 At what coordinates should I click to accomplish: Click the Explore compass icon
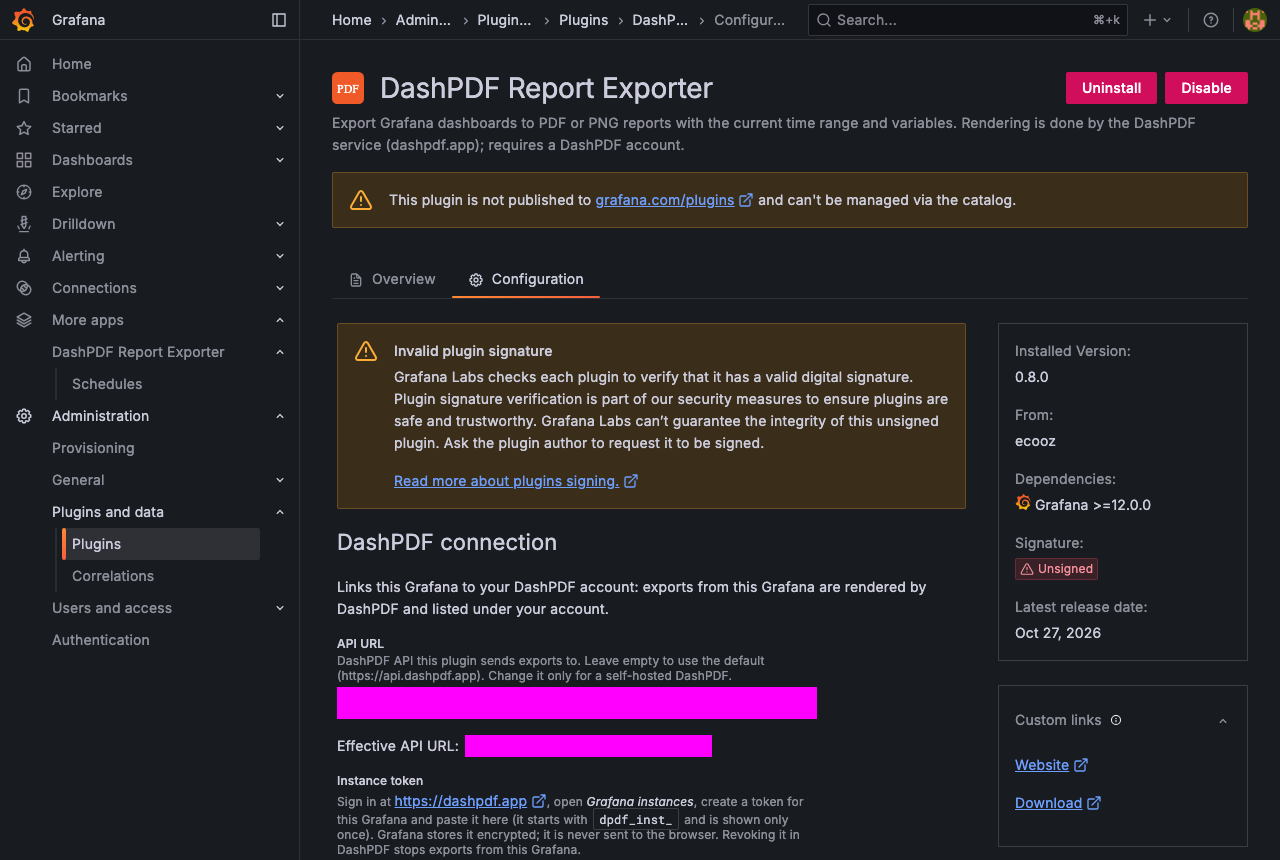[24, 192]
